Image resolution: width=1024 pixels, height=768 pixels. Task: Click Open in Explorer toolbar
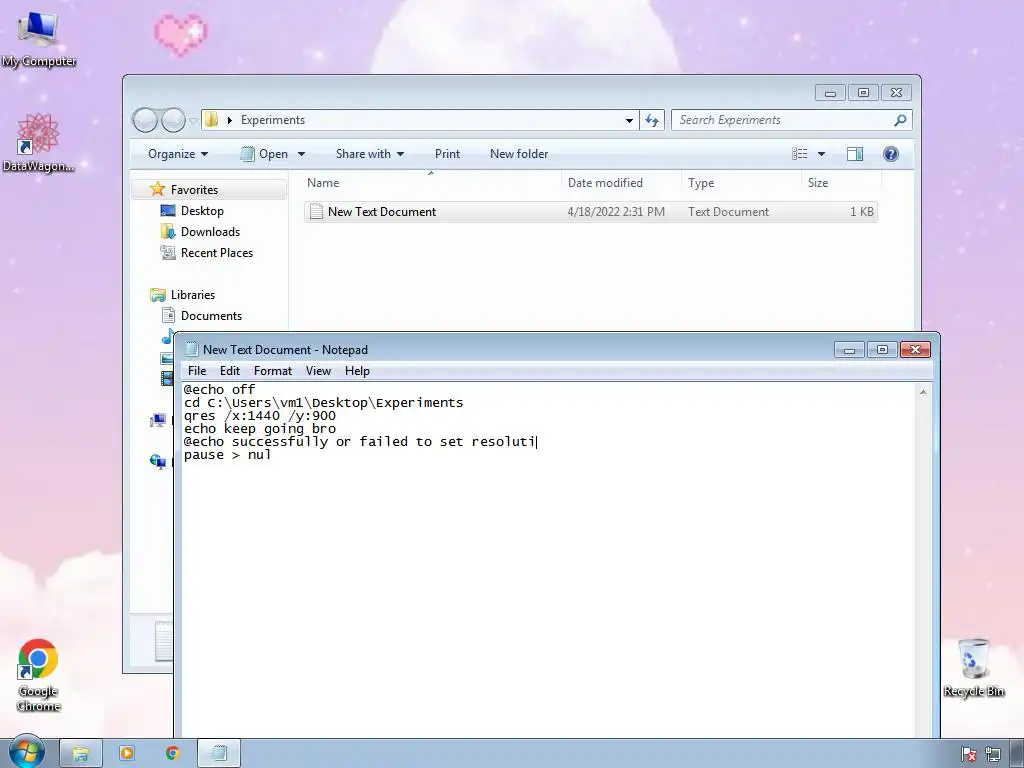coord(264,154)
